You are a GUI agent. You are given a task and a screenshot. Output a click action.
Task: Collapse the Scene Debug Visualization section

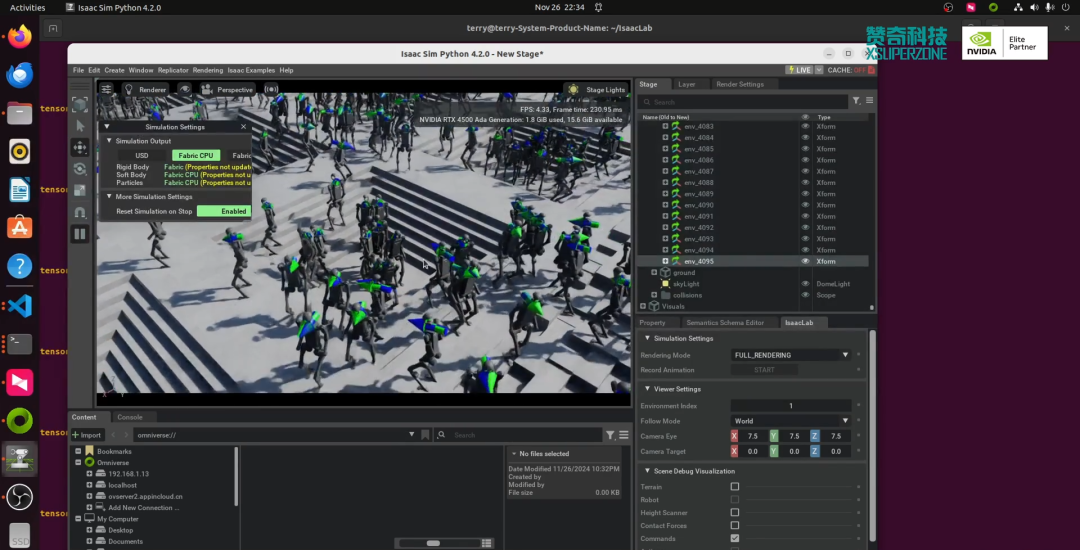coord(647,472)
